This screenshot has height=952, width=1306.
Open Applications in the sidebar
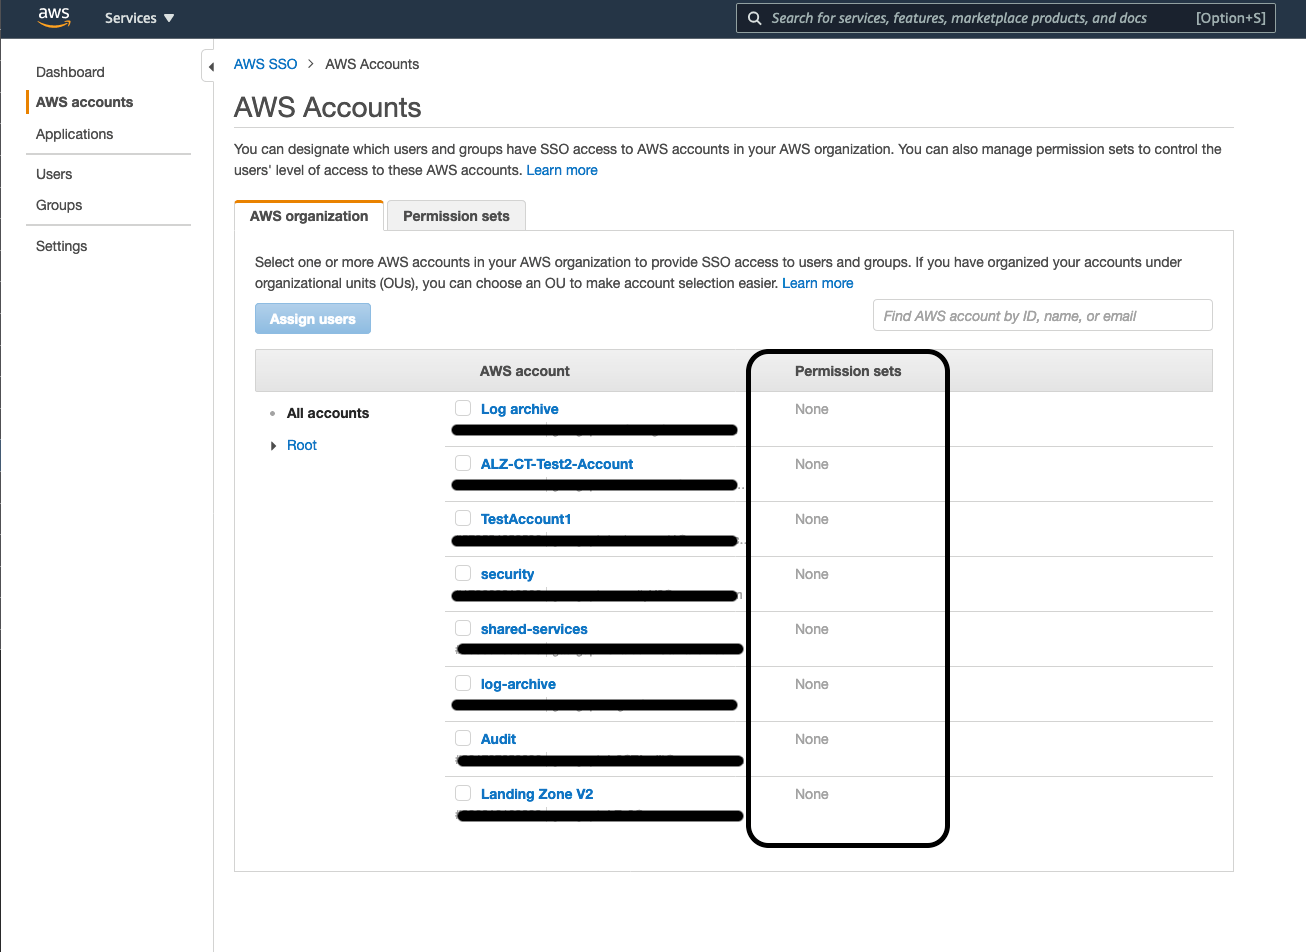pyautogui.click(x=74, y=134)
